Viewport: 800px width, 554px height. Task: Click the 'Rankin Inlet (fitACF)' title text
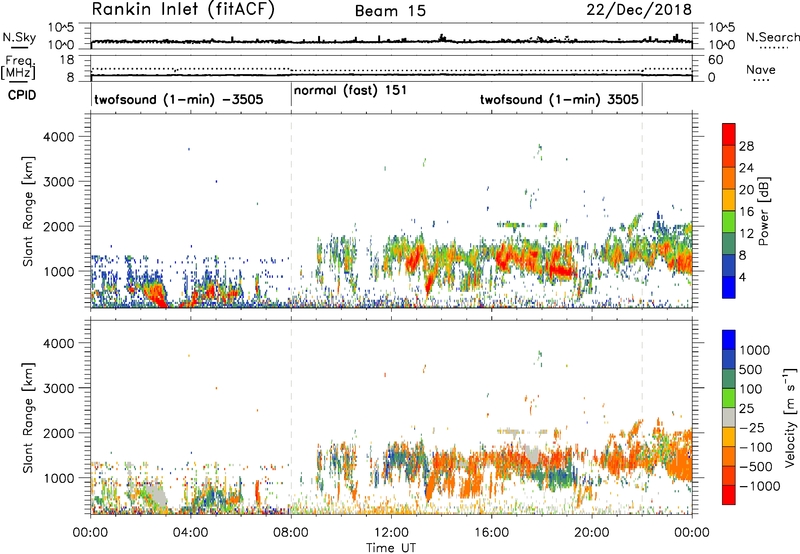point(183,10)
